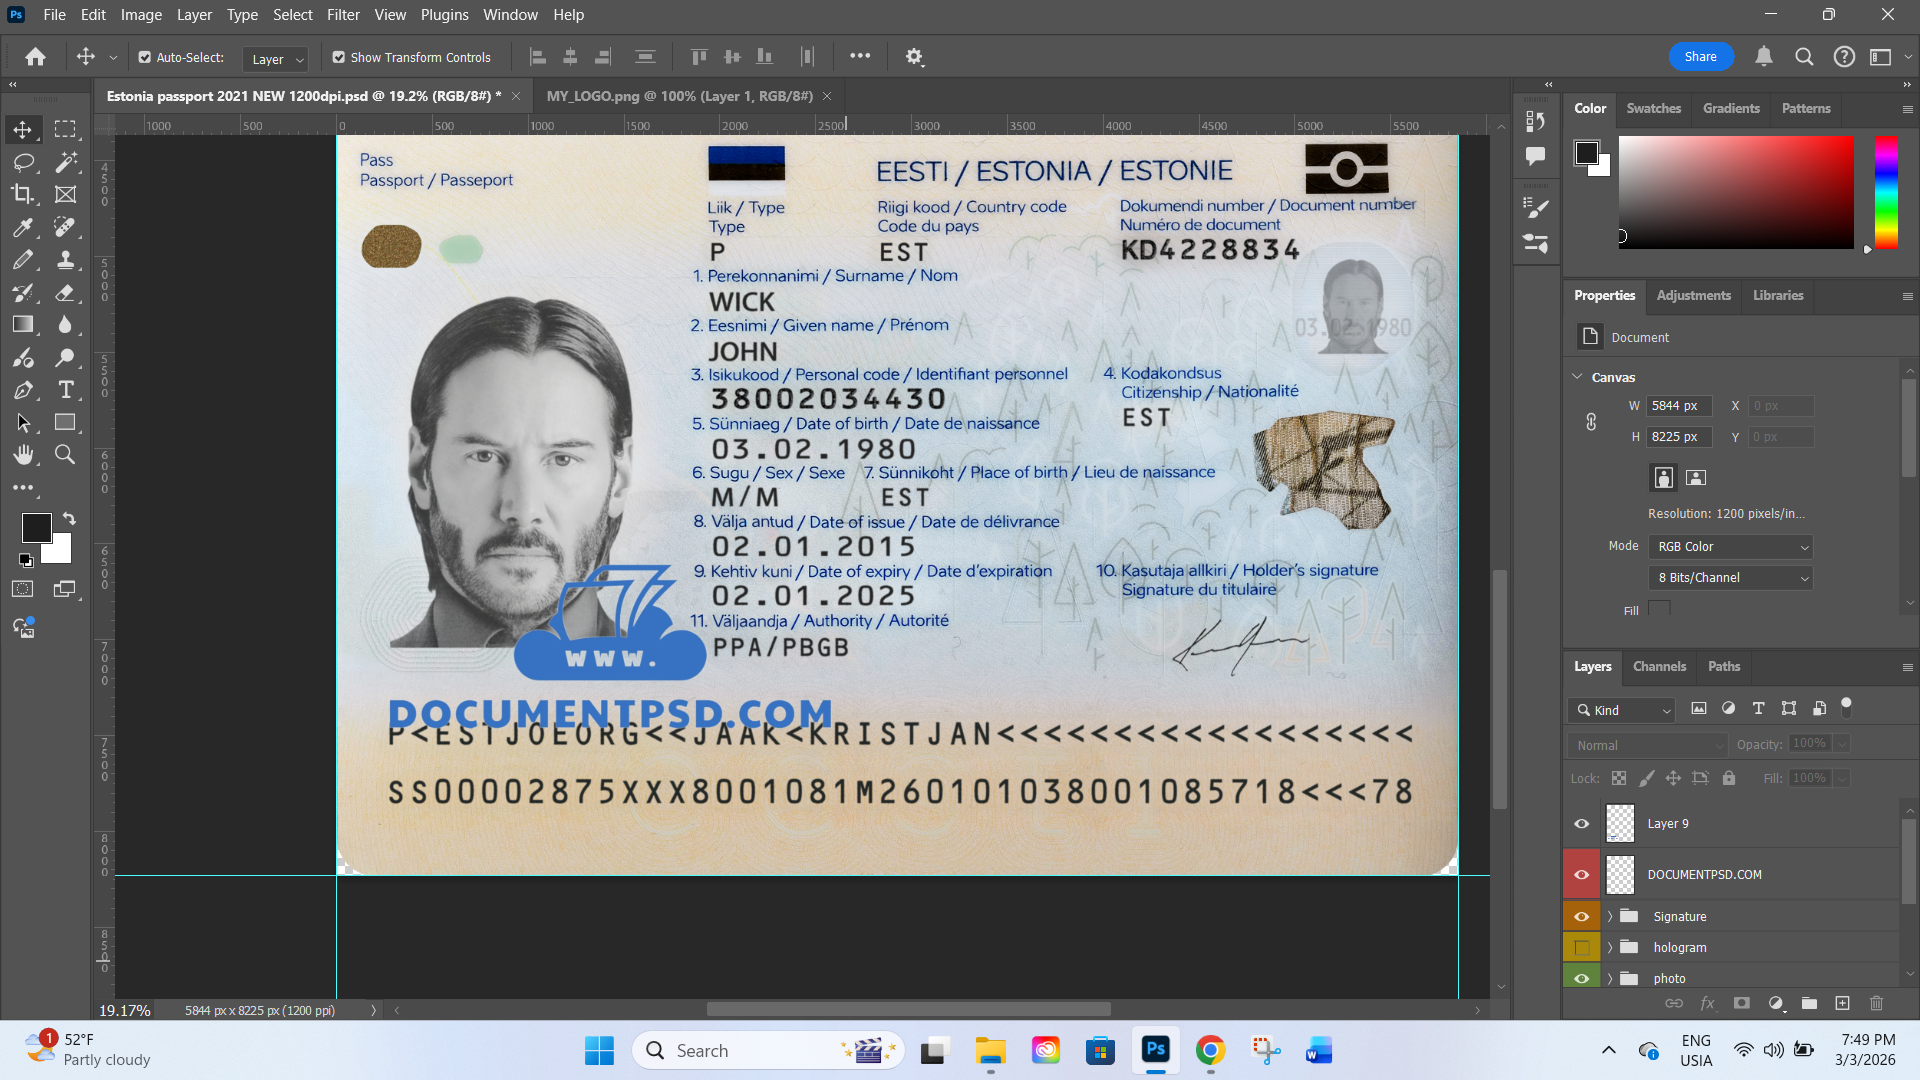Viewport: 1920px width, 1080px height.
Task: Open the RGB Color mode dropdown
Action: coord(1732,547)
